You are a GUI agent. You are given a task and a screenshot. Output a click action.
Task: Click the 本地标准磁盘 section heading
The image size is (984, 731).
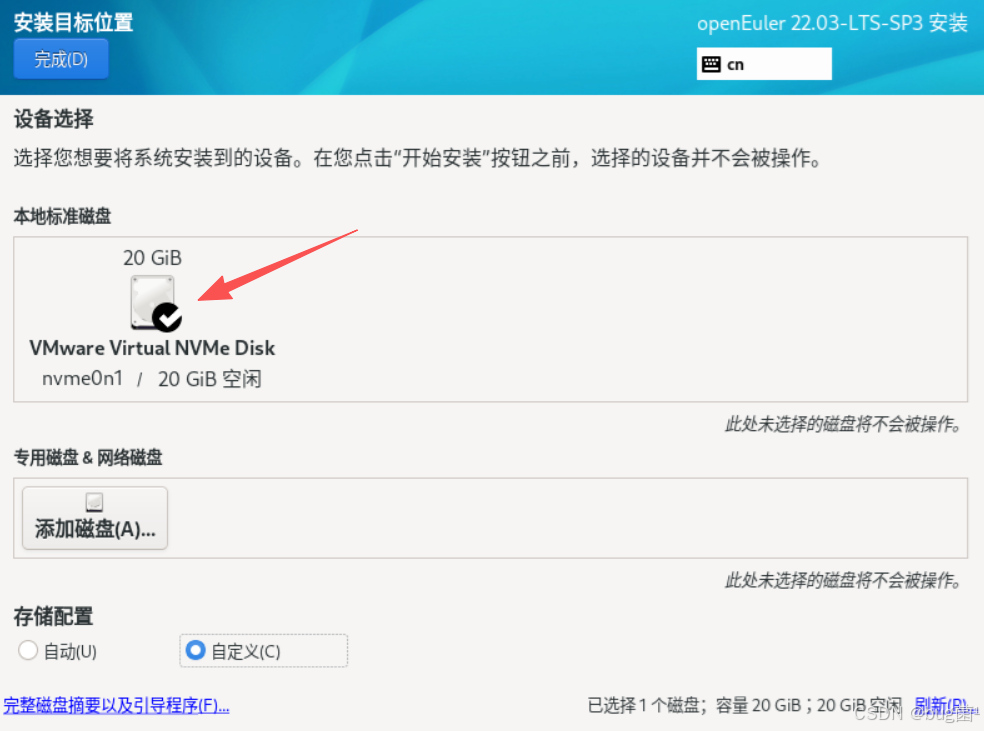coord(63,216)
